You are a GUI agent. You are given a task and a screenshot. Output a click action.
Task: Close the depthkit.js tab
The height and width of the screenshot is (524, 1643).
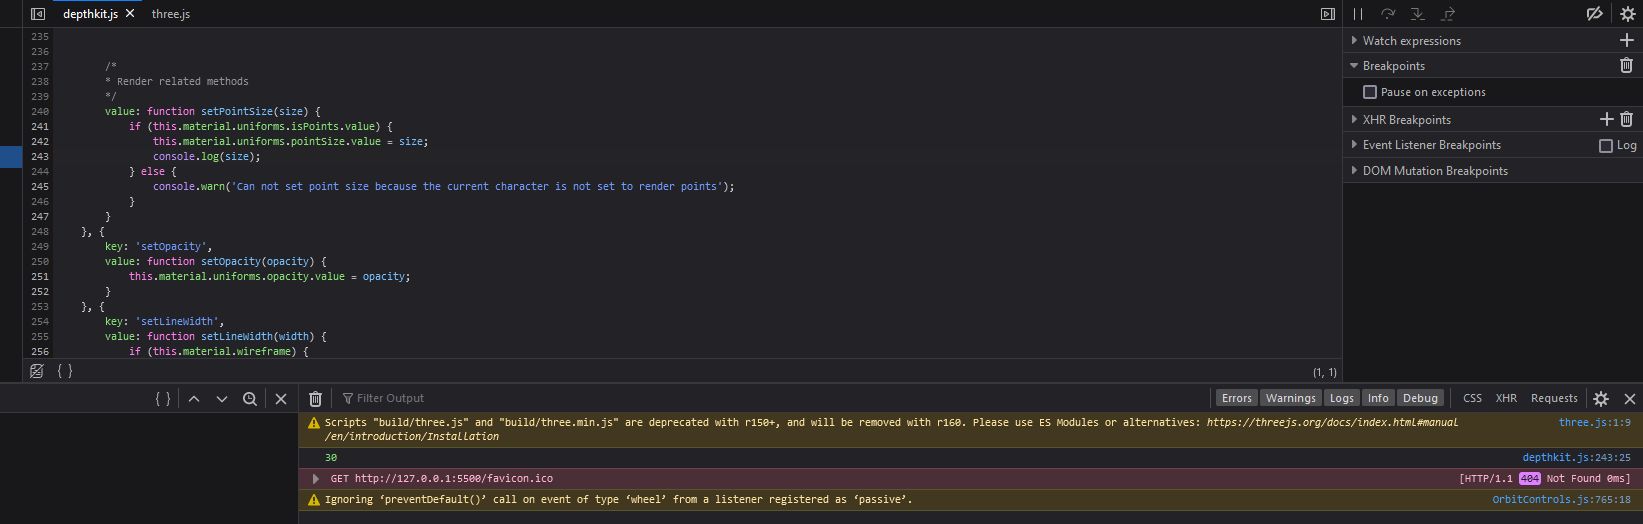pos(130,14)
